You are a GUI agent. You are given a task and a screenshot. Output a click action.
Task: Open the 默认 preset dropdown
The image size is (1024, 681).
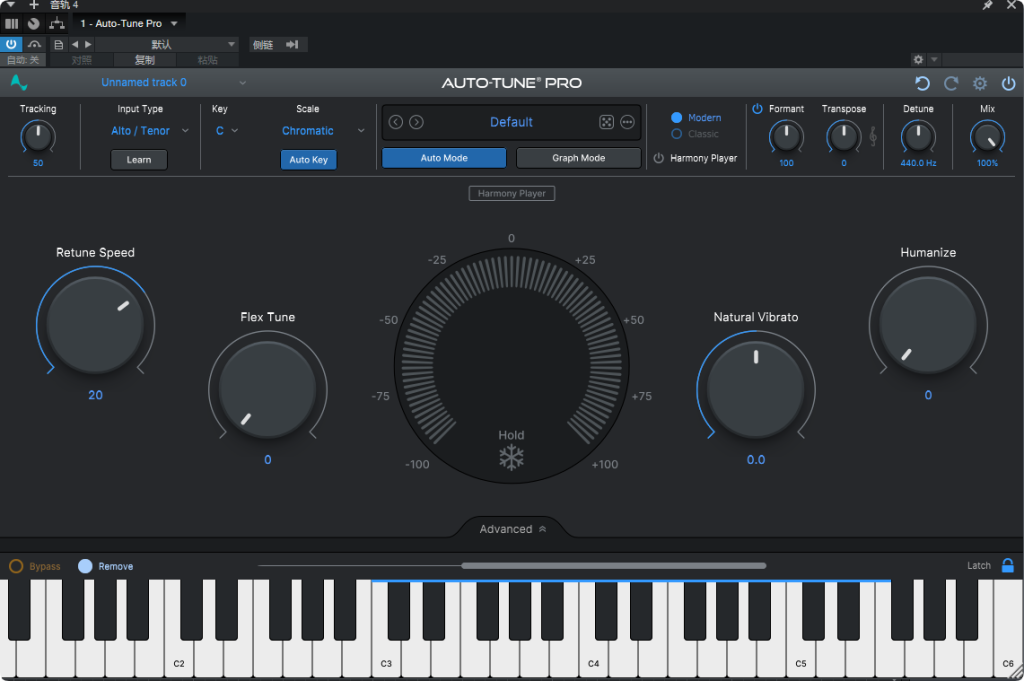(x=167, y=44)
